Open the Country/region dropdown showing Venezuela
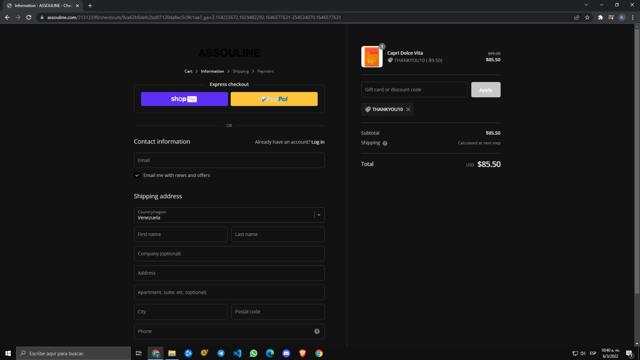The width and height of the screenshot is (640, 360). (229, 215)
